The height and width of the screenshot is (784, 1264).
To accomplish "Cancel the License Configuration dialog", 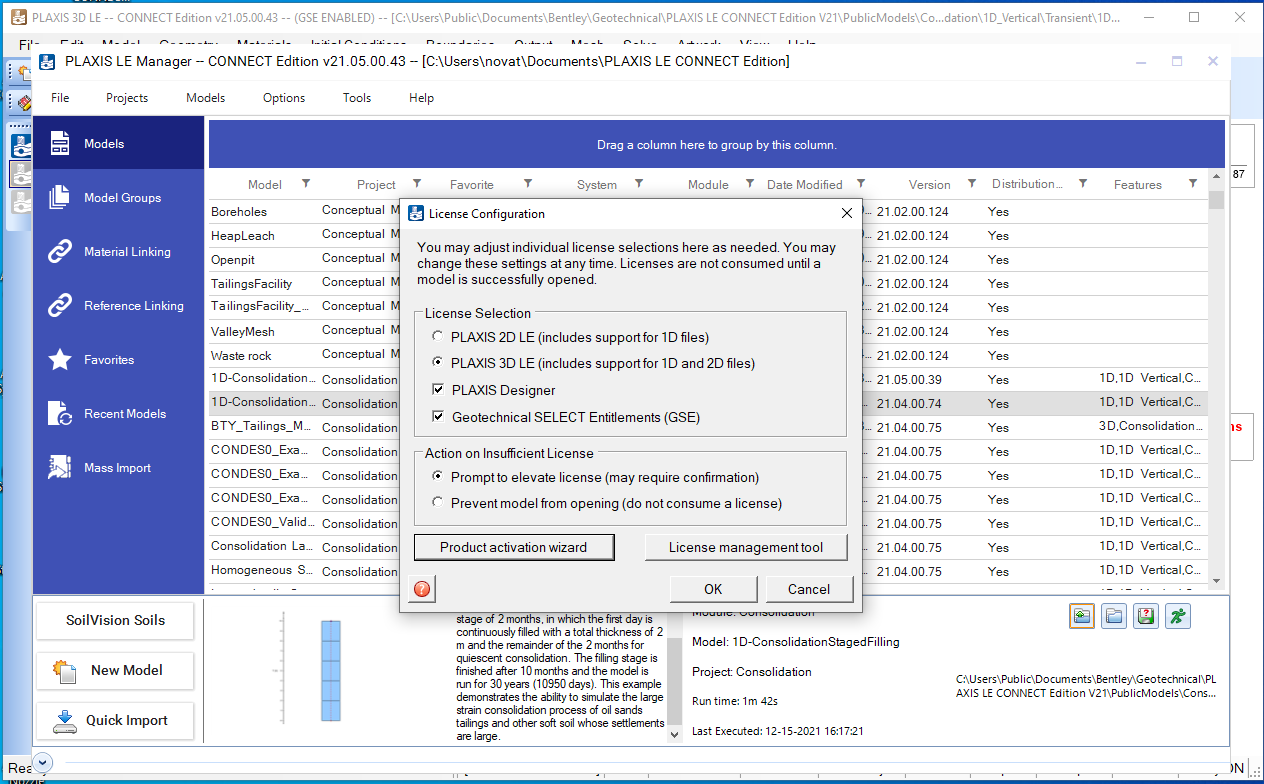I will [809, 589].
